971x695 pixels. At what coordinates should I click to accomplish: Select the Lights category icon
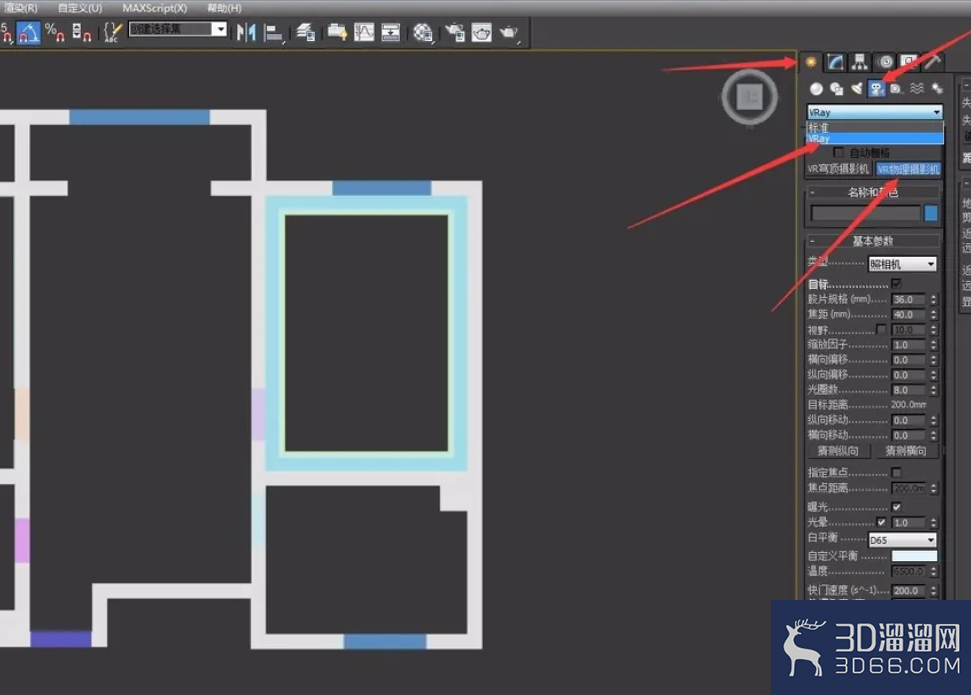tap(856, 89)
